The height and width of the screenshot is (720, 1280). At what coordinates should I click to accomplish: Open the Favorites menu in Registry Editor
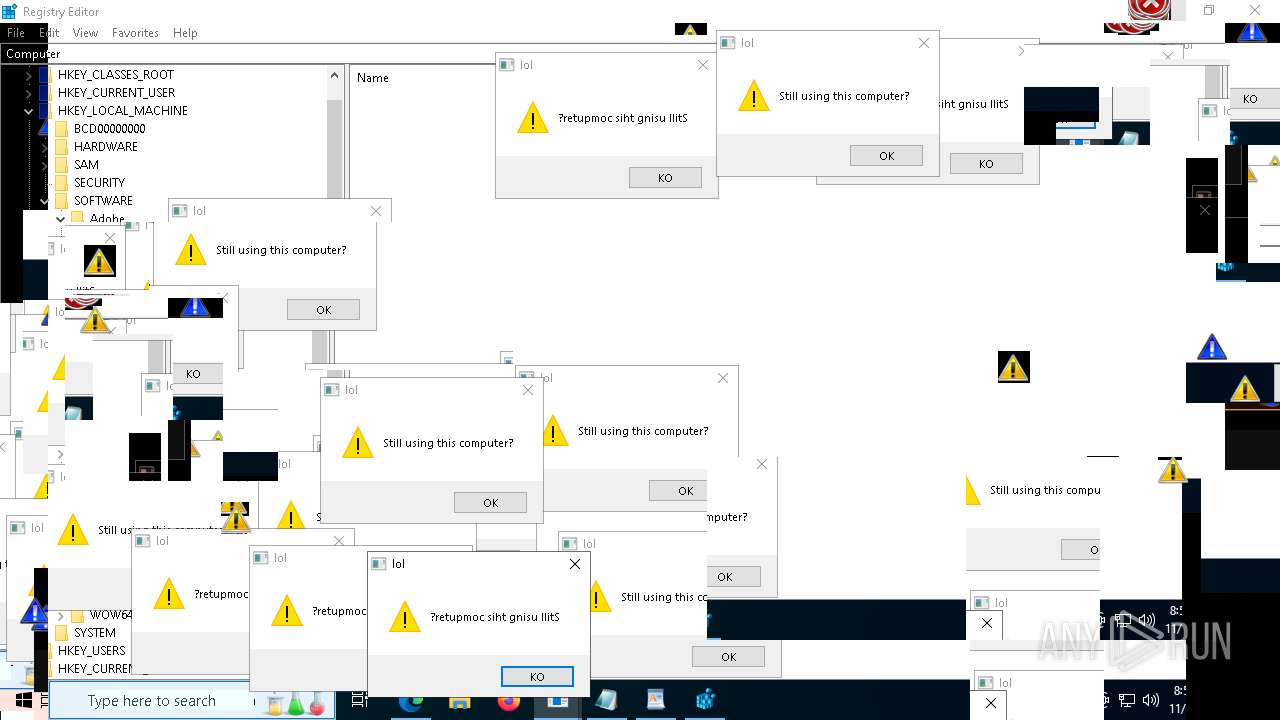click(x=135, y=33)
